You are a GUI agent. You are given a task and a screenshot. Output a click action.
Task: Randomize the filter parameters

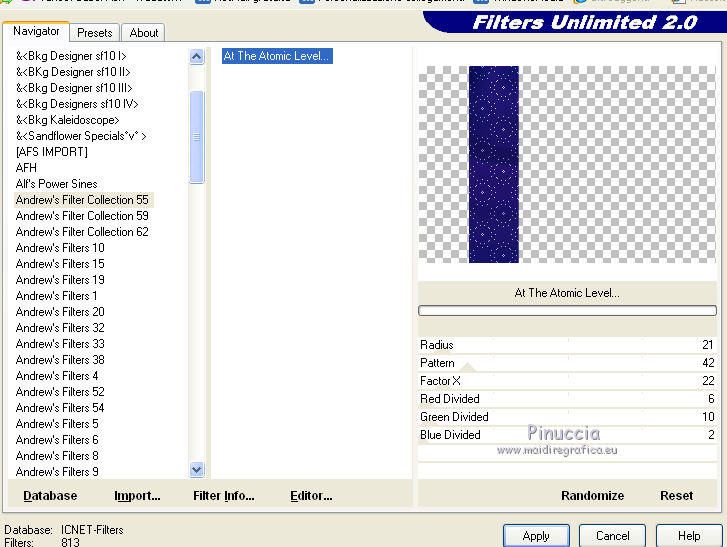pyautogui.click(x=593, y=496)
